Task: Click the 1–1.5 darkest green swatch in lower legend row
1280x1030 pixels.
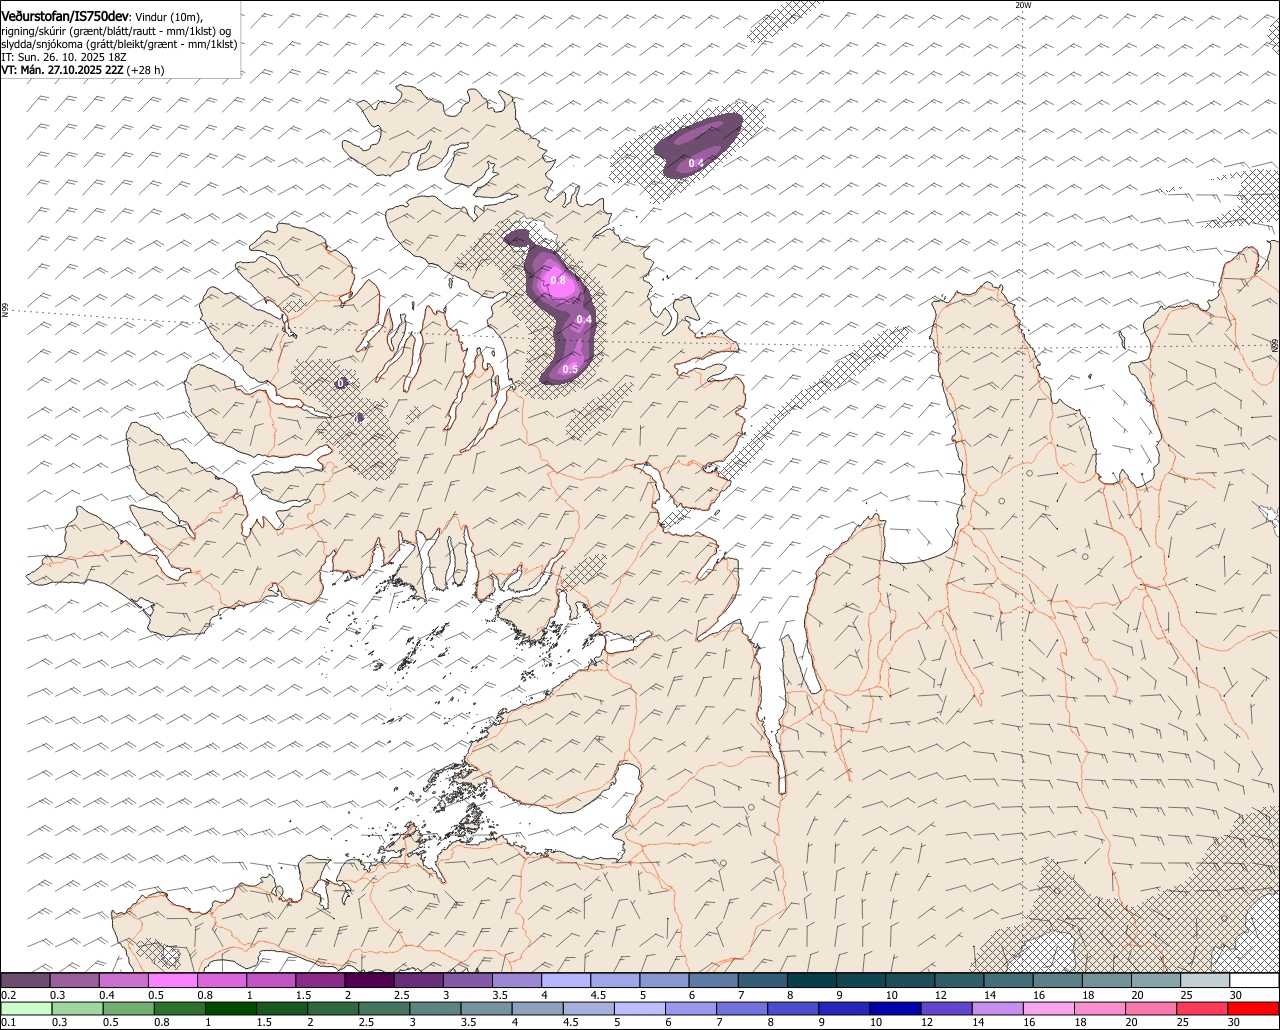Action: [x=230, y=1009]
